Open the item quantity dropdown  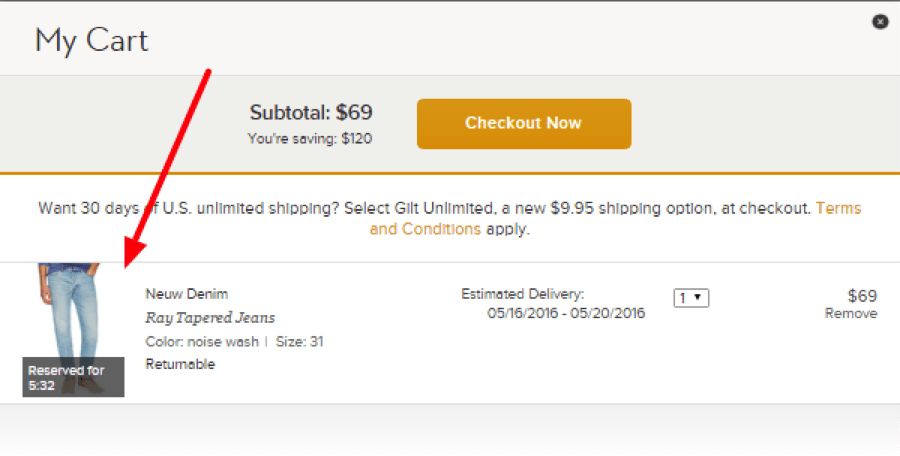pos(691,297)
